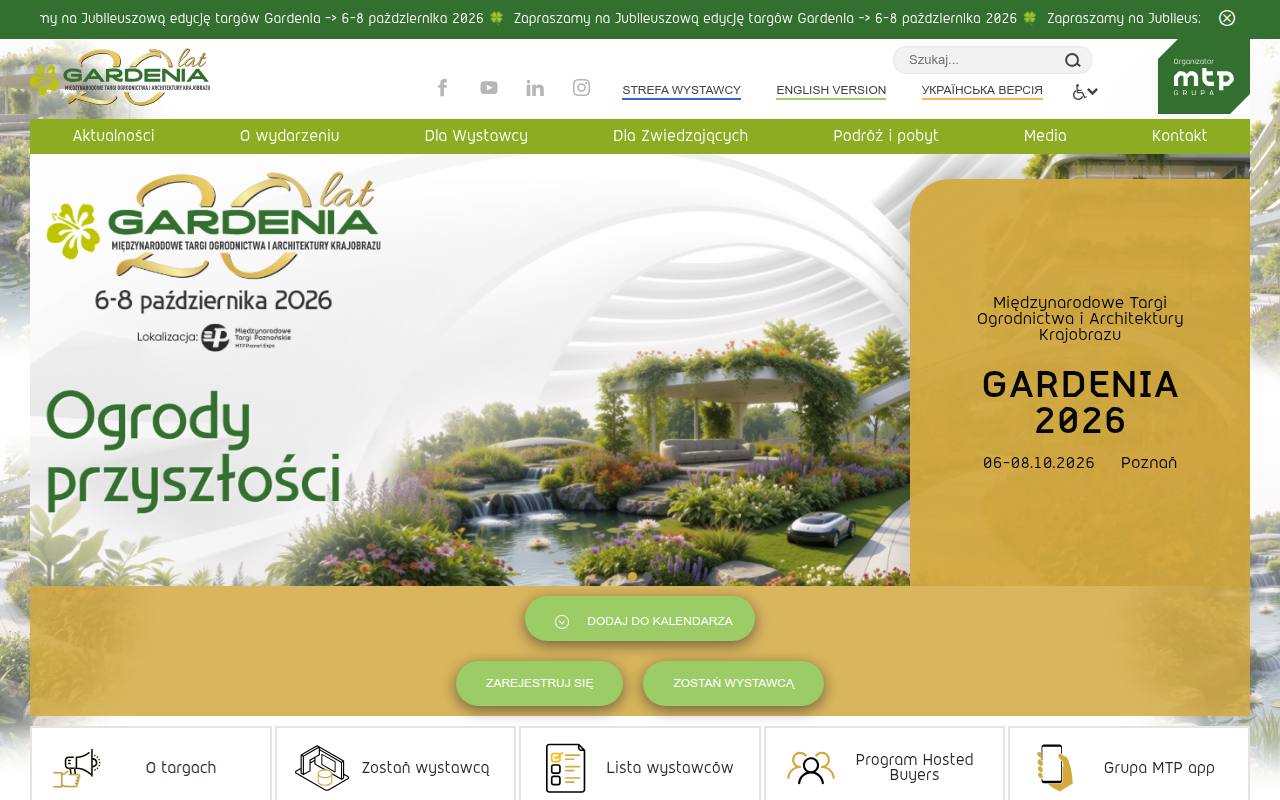
Task: Click the 06-08.10.2026 date text
Action: (1038, 463)
